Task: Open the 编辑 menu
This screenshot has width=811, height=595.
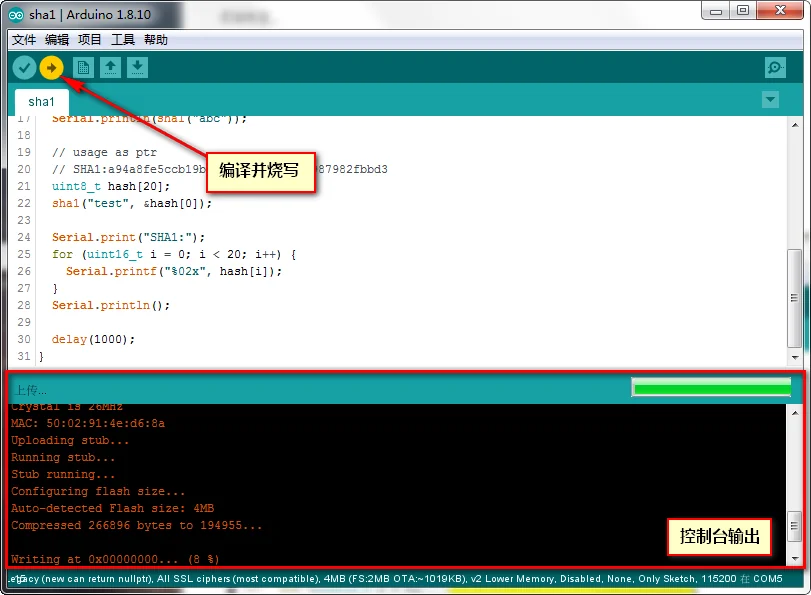Action: [x=57, y=40]
